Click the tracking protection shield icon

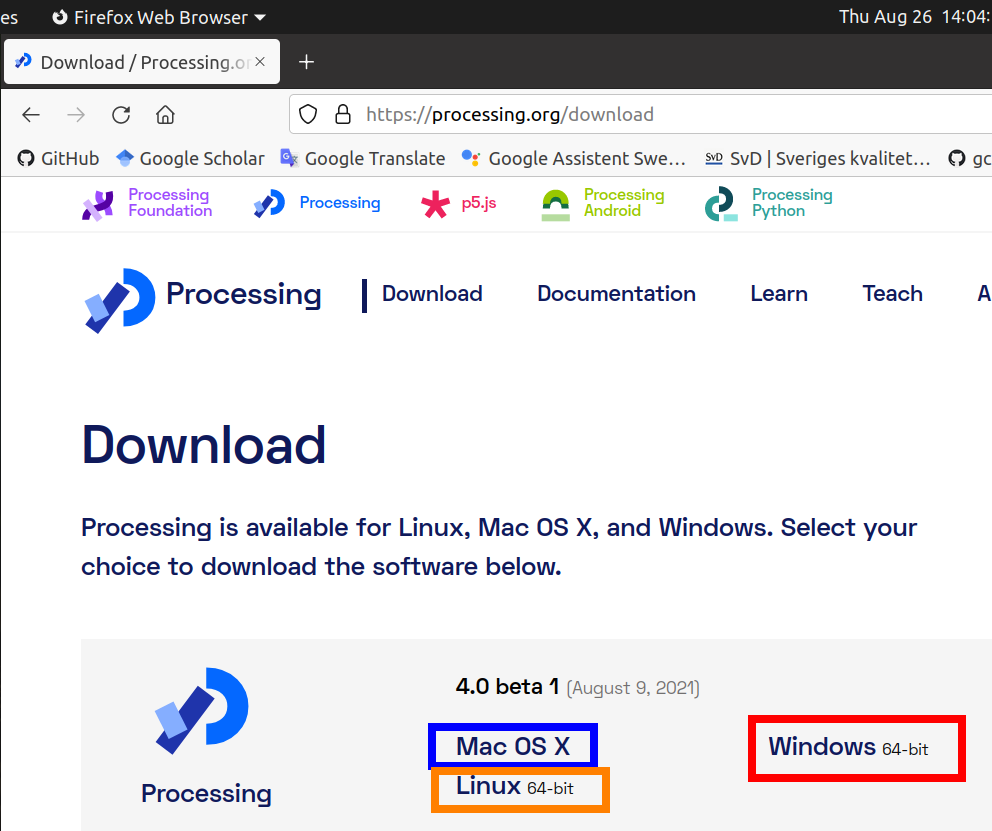coord(308,114)
